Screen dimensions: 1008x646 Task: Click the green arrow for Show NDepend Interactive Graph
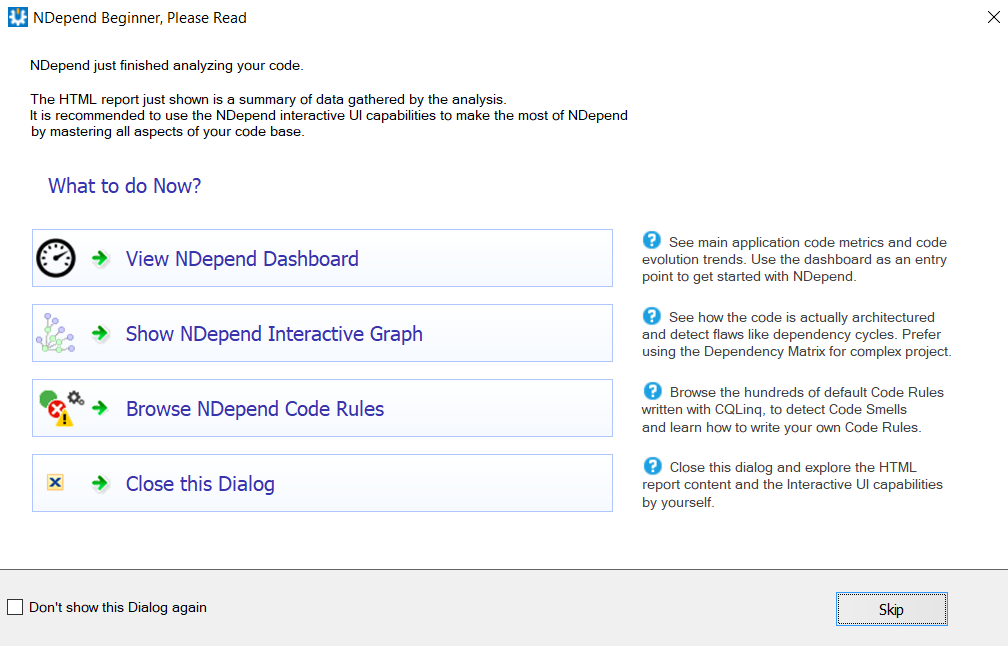[98, 333]
